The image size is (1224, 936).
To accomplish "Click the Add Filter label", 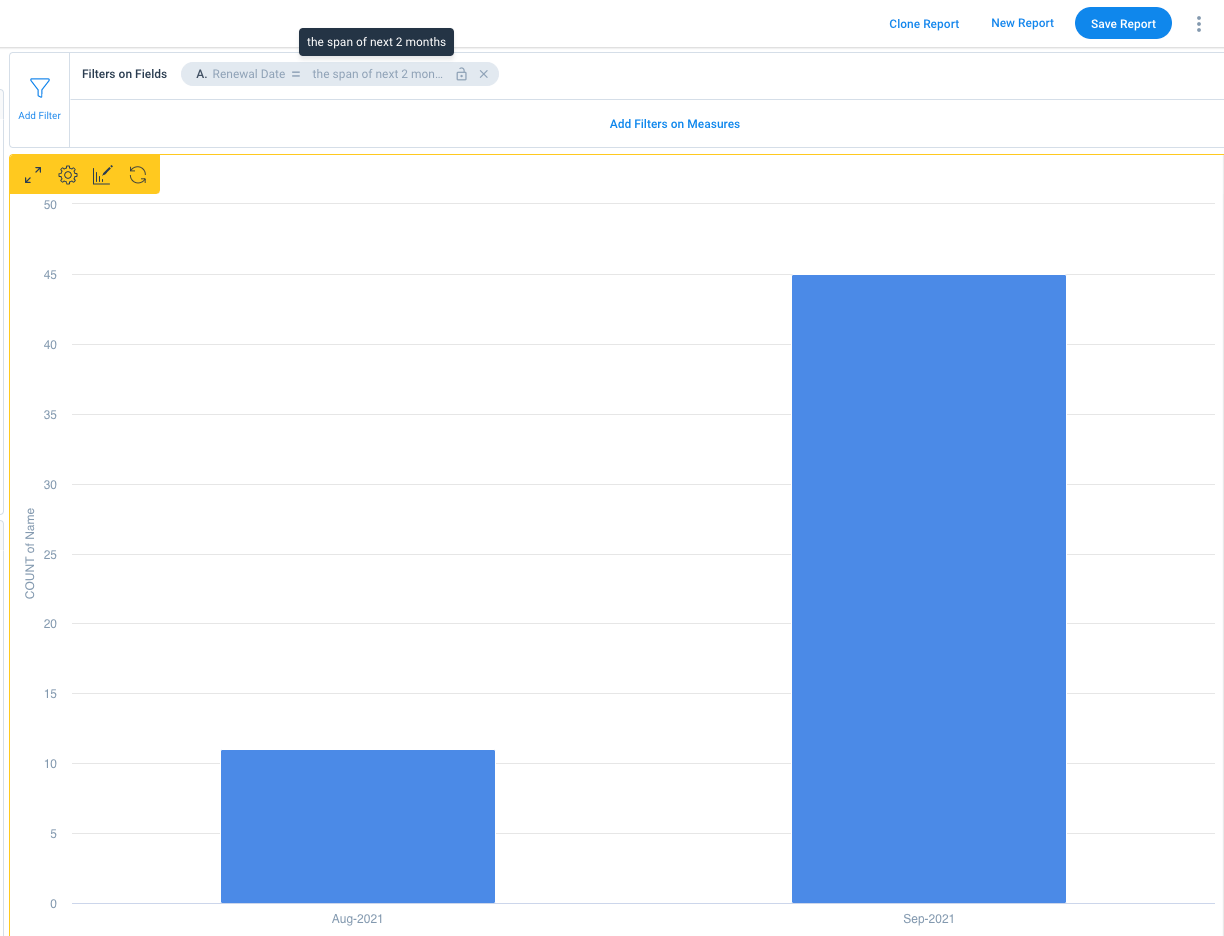I will 39,116.
